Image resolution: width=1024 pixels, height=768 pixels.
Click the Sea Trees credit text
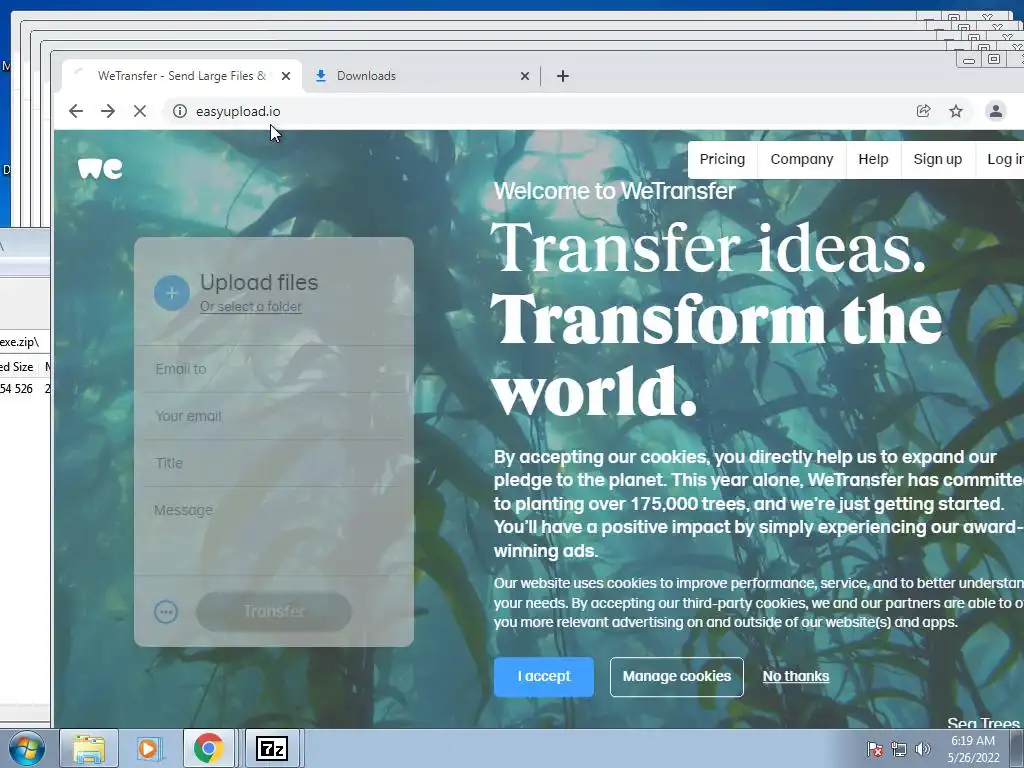click(984, 723)
